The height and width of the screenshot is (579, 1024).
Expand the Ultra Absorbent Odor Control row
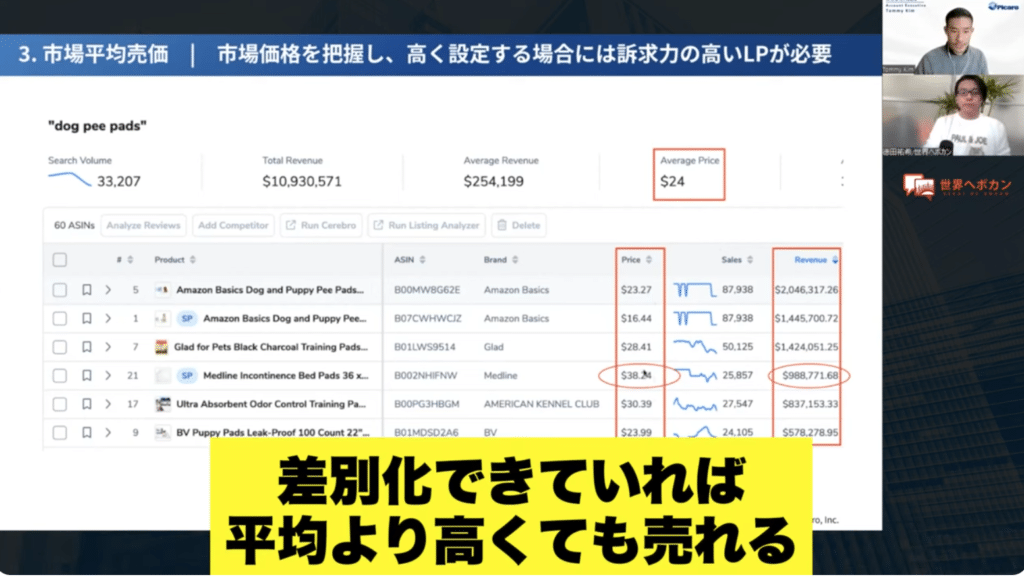pyautogui.click(x=108, y=404)
